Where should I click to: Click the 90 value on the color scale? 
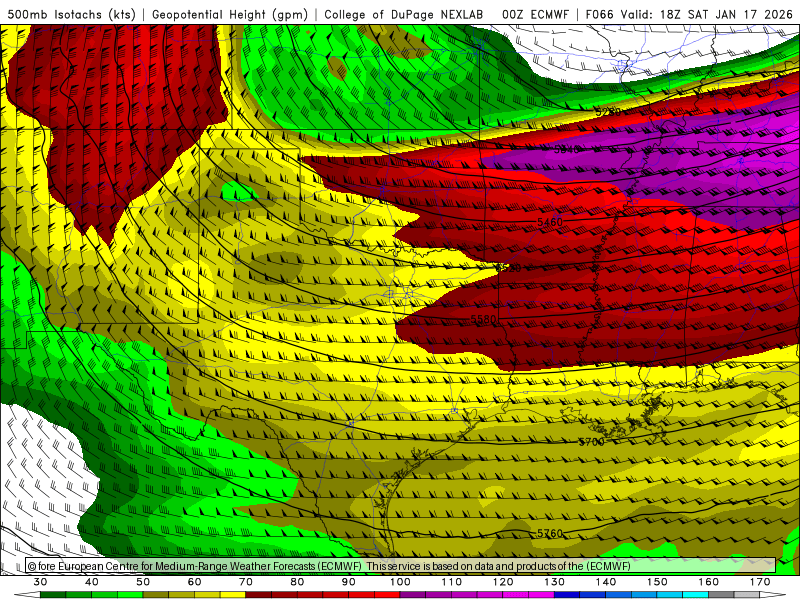349,582
